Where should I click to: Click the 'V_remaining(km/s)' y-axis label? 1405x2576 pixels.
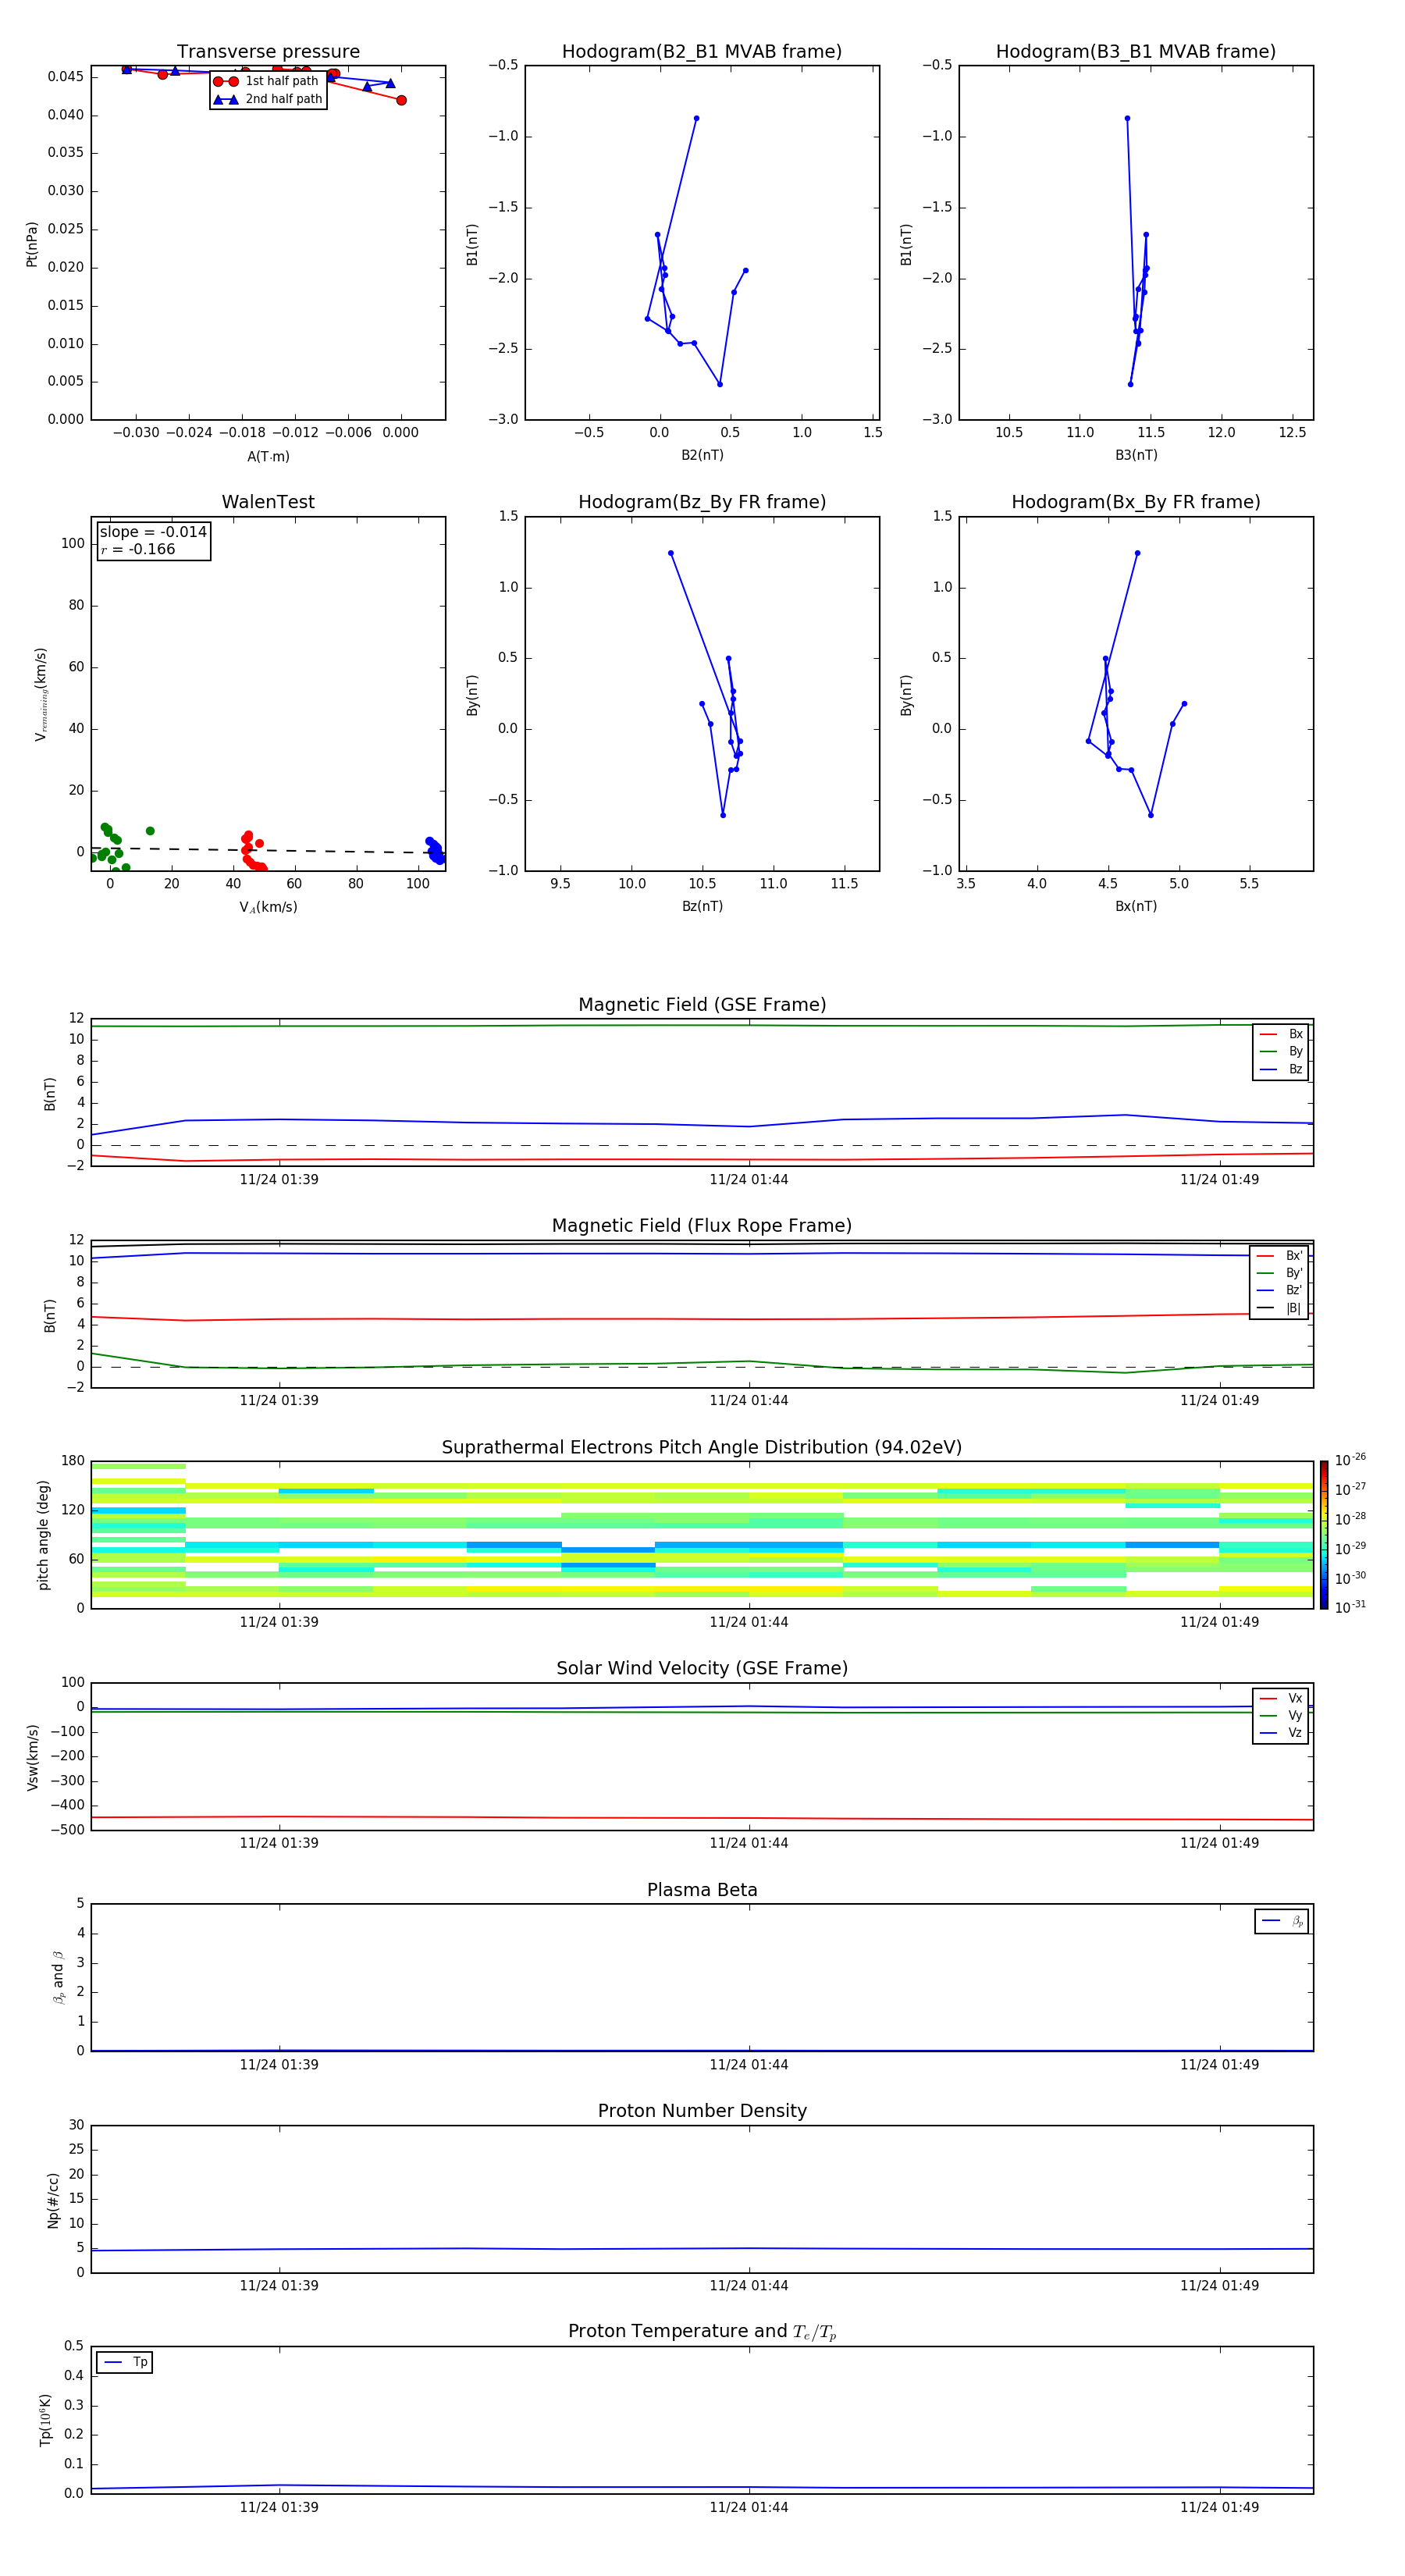click(x=41, y=694)
